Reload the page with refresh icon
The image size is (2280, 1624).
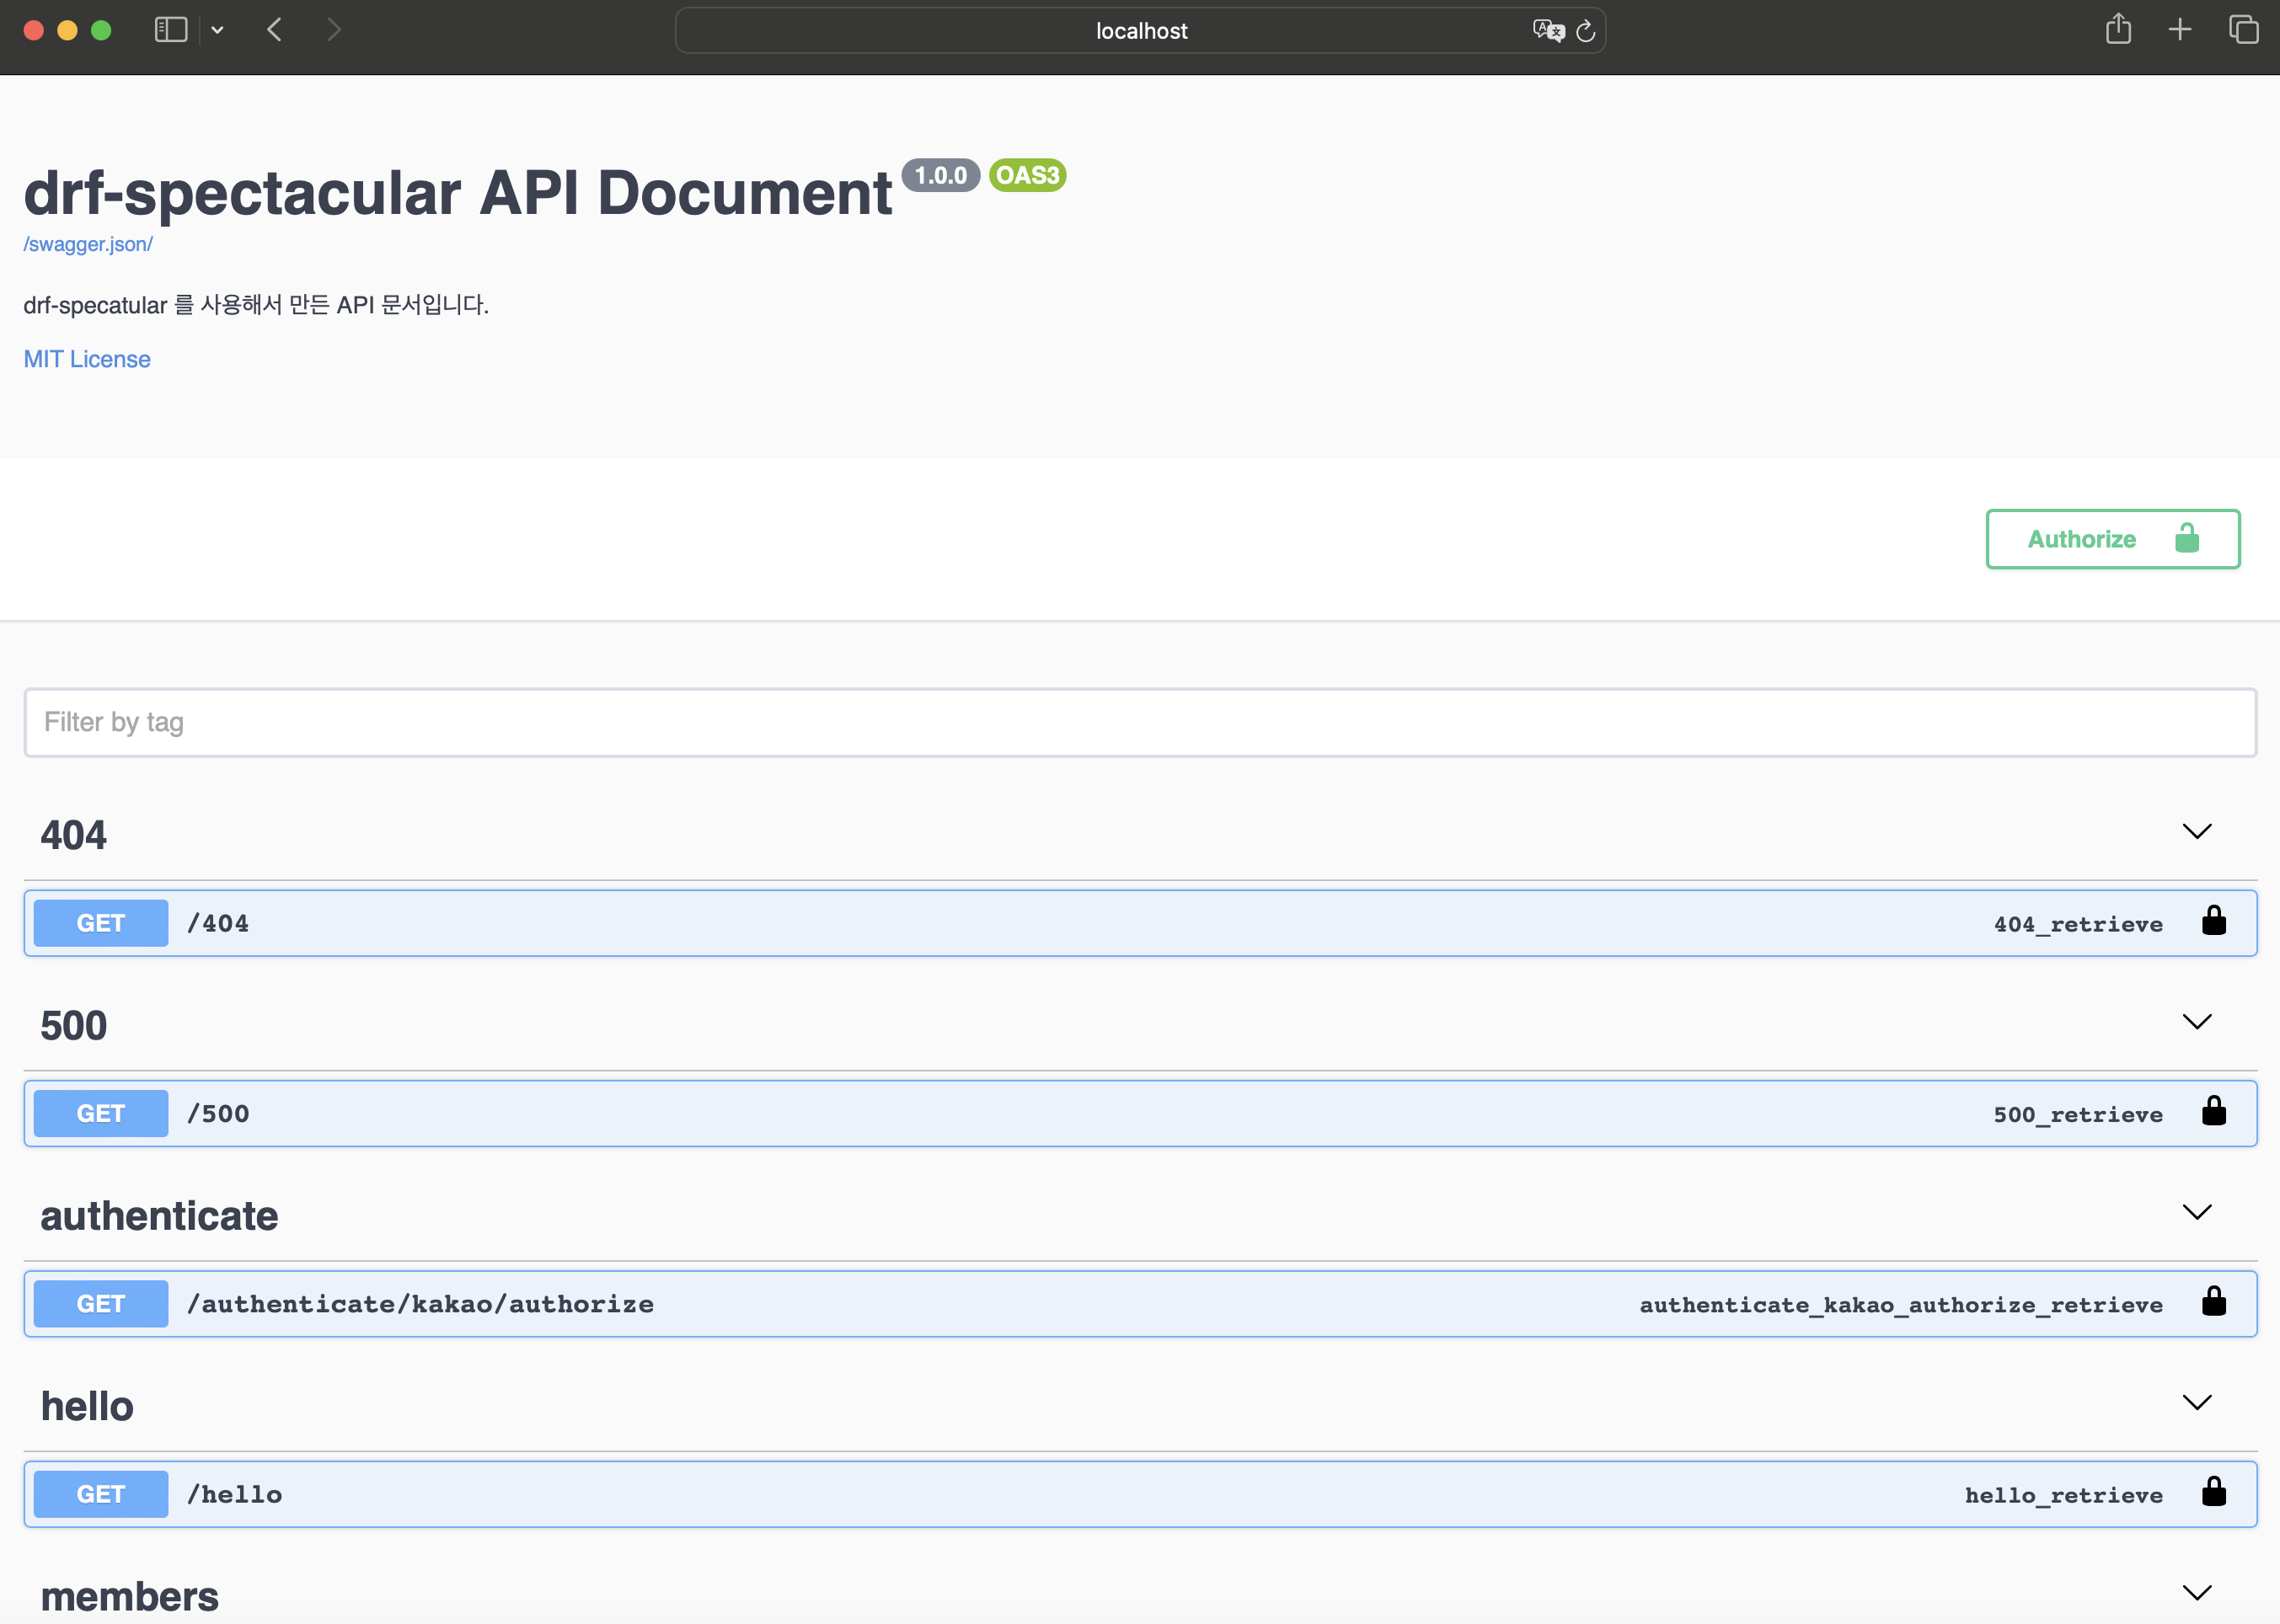coord(1585,31)
